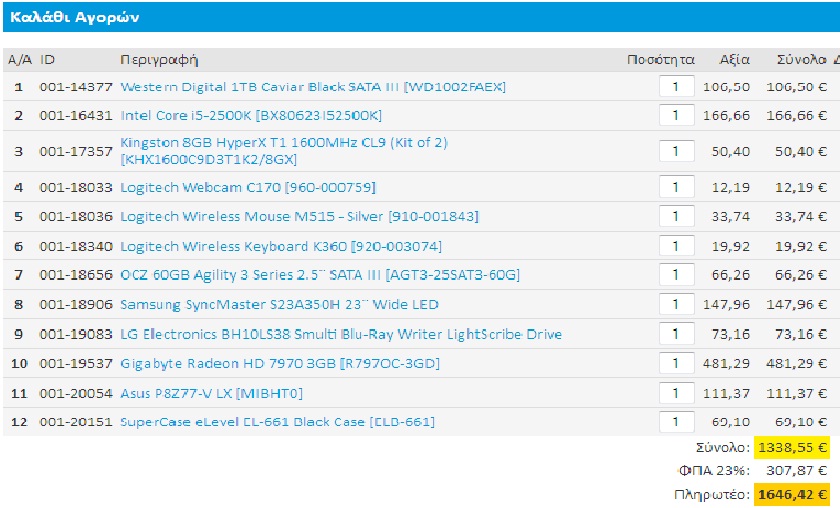Select product ID 001-19537
This screenshot has width=840, height=508.
click(x=76, y=364)
